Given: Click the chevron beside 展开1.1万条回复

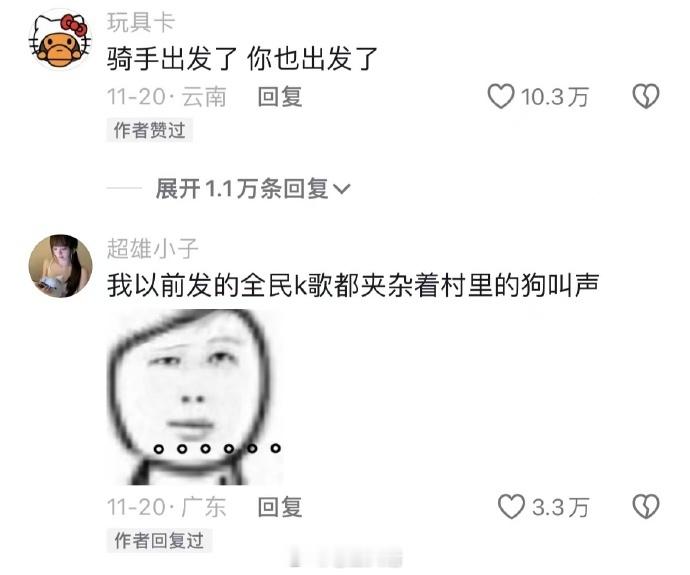Looking at the screenshot, I should point(342,190).
